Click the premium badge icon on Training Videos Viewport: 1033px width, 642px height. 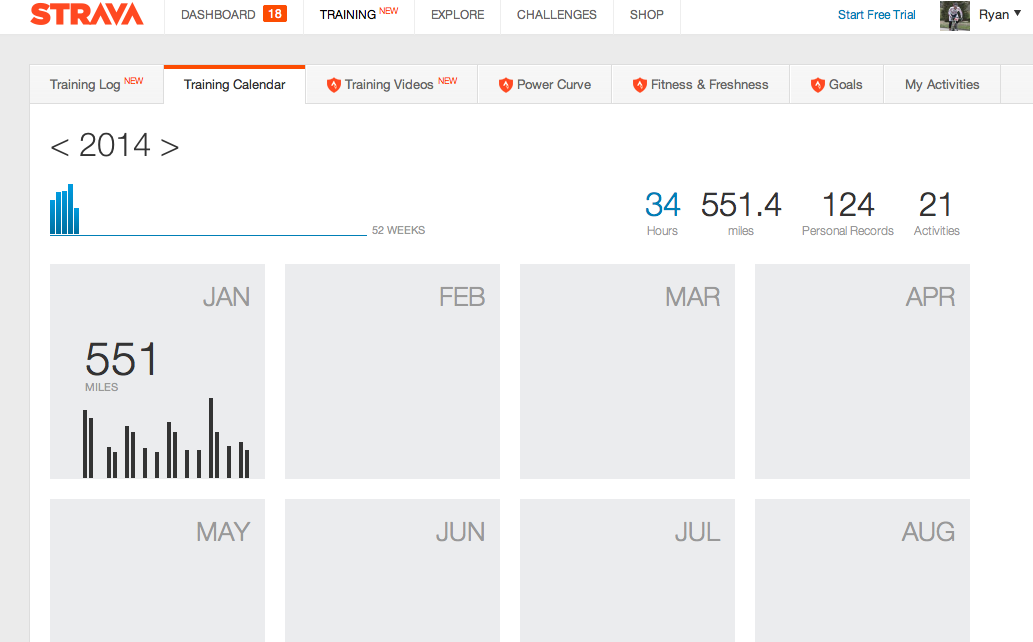[334, 85]
